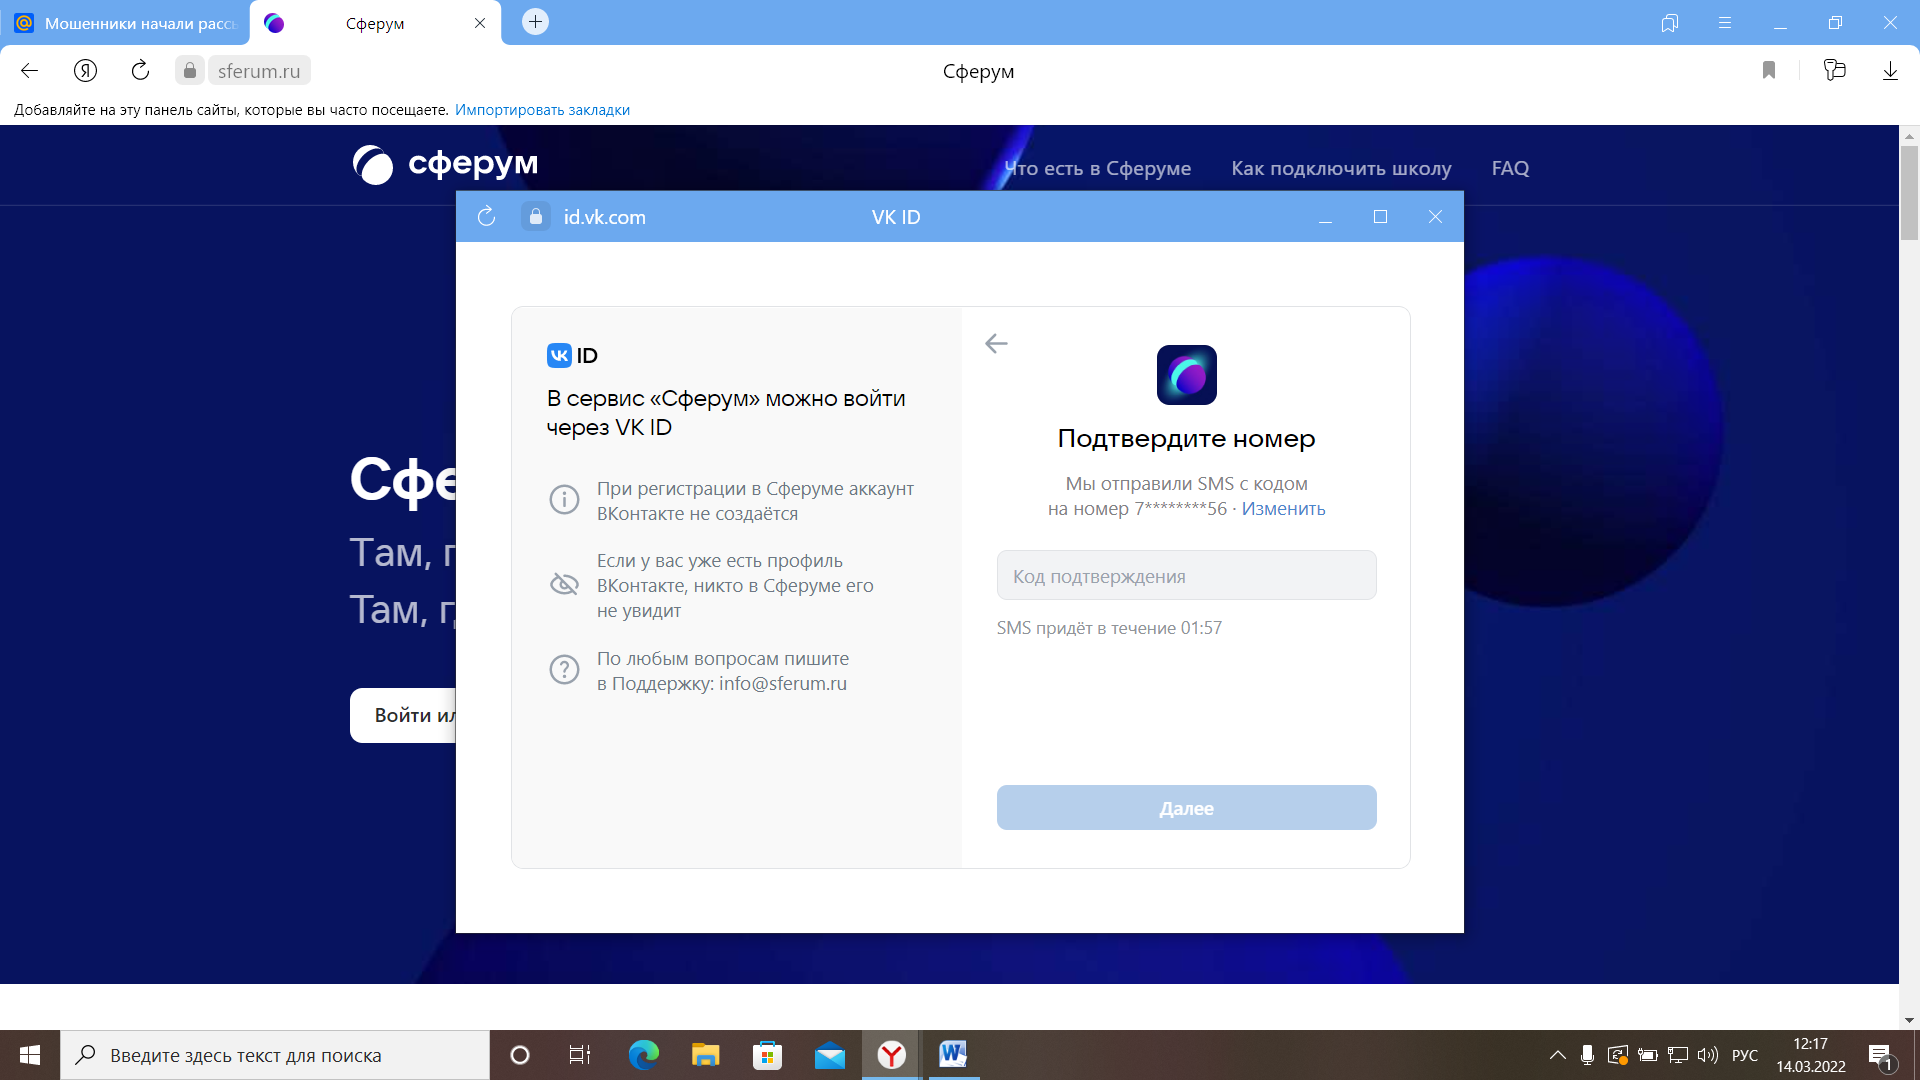Select the Сферум browser tab

[375, 23]
